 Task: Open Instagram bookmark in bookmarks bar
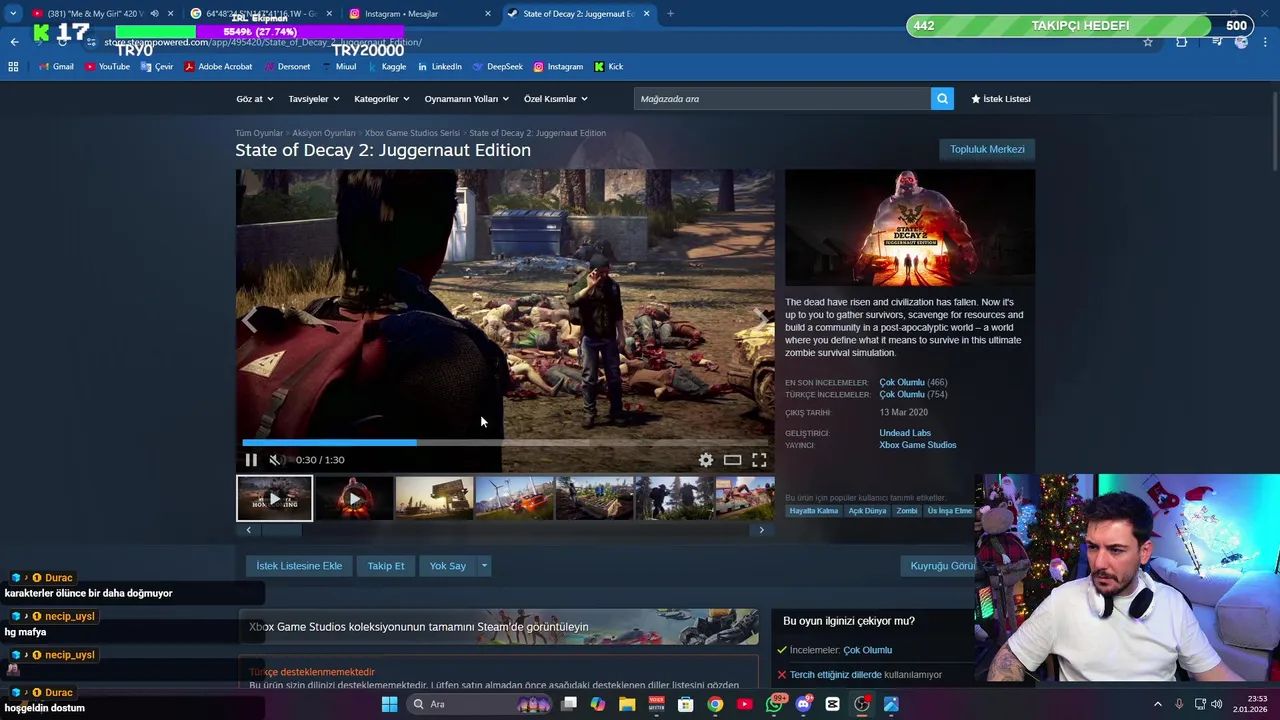coord(558,67)
